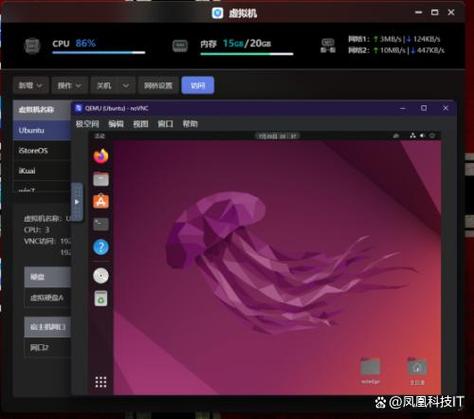Image resolution: width=474 pixels, height=419 pixels.
Task: Open the Files manager in dock
Action: [x=101, y=179]
